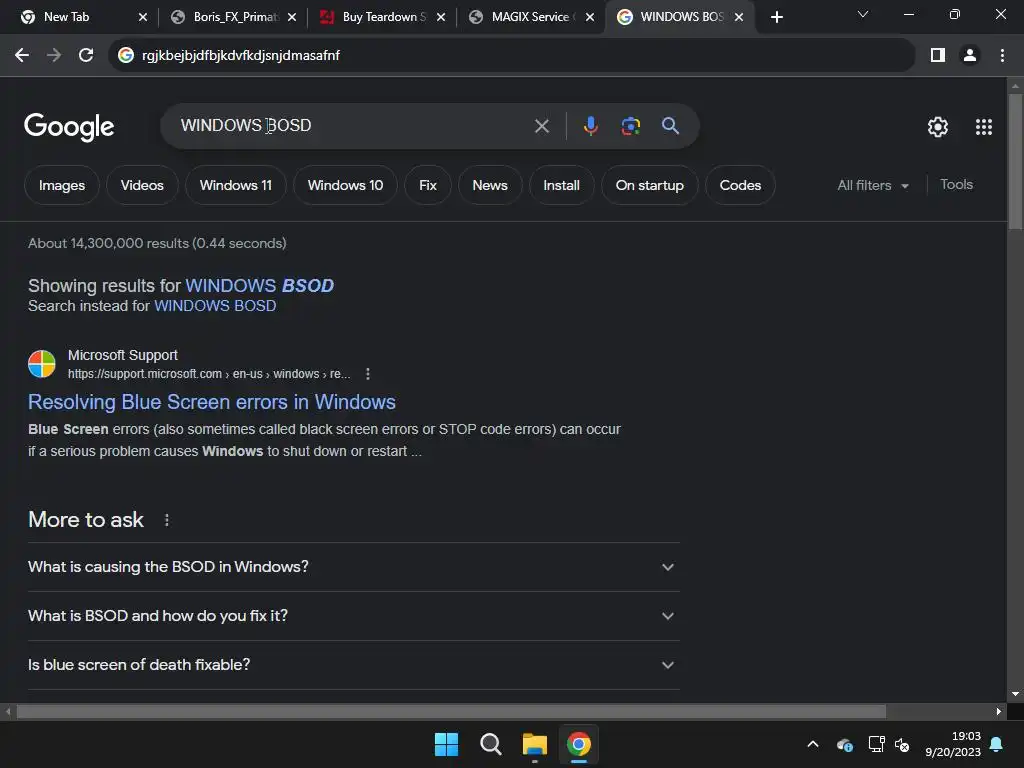Reload the current page
This screenshot has height=768, width=1024.
point(86,56)
